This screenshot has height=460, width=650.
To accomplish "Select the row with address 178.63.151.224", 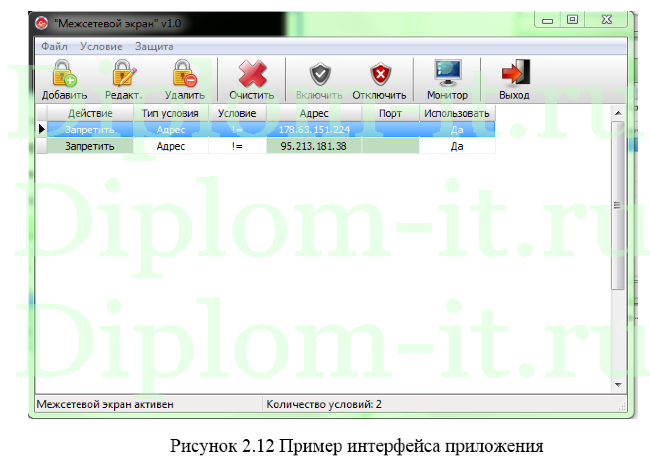I will [314, 129].
